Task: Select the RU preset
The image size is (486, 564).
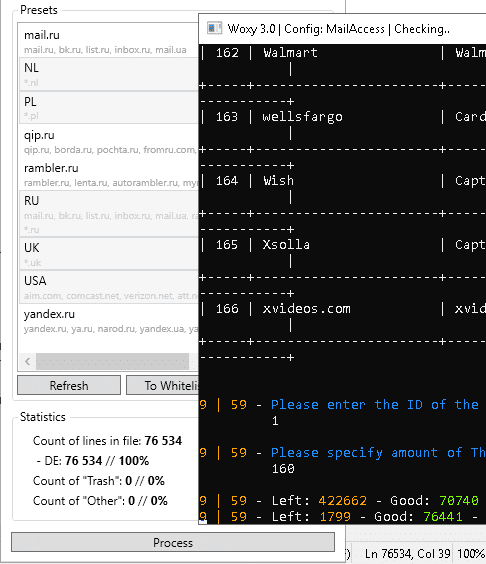Action: (108, 214)
